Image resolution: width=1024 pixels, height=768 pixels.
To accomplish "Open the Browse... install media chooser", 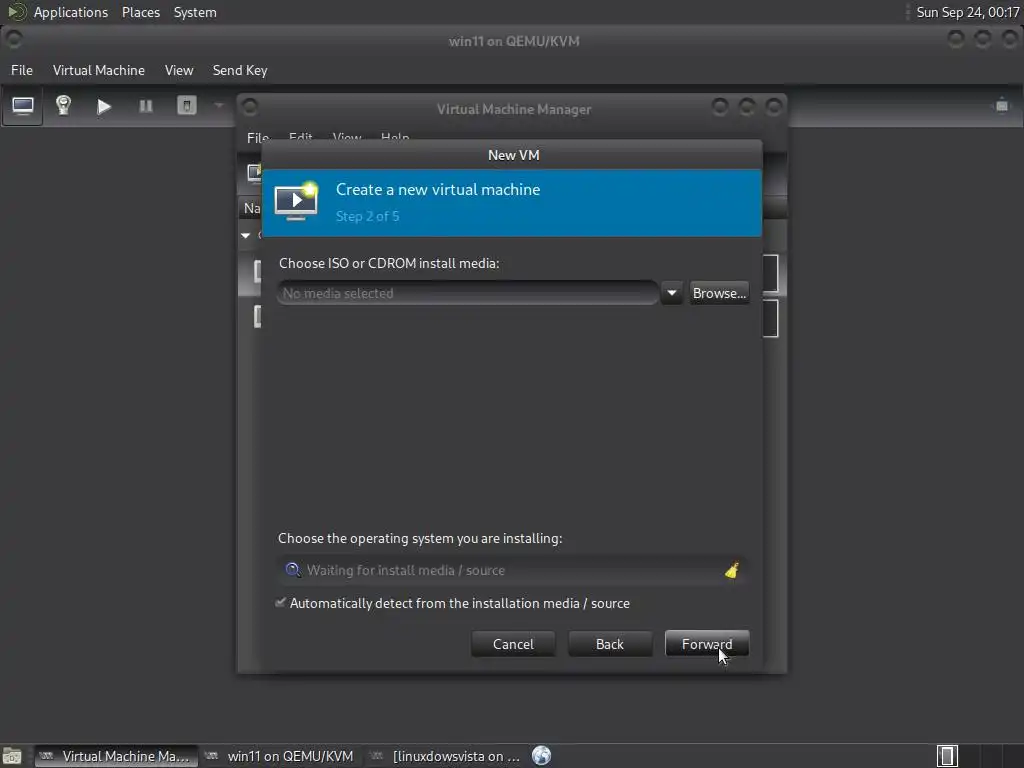I will click(x=719, y=293).
